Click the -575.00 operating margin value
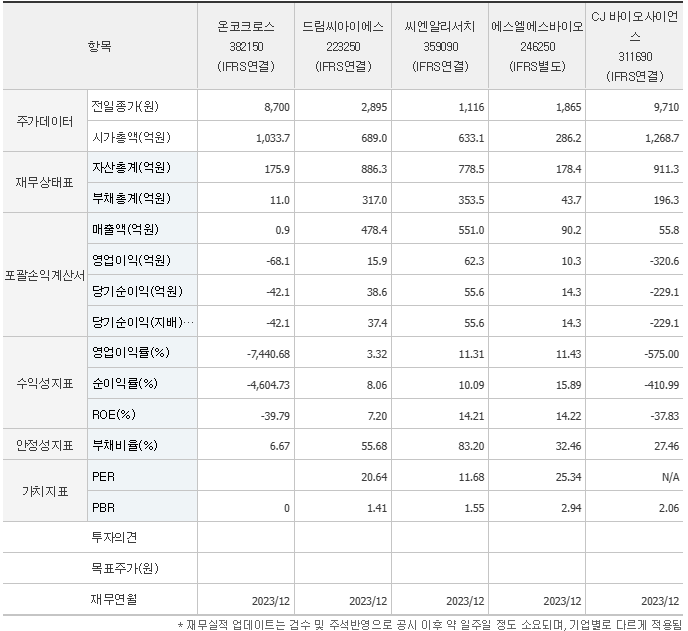 pyautogui.click(x=662, y=354)
